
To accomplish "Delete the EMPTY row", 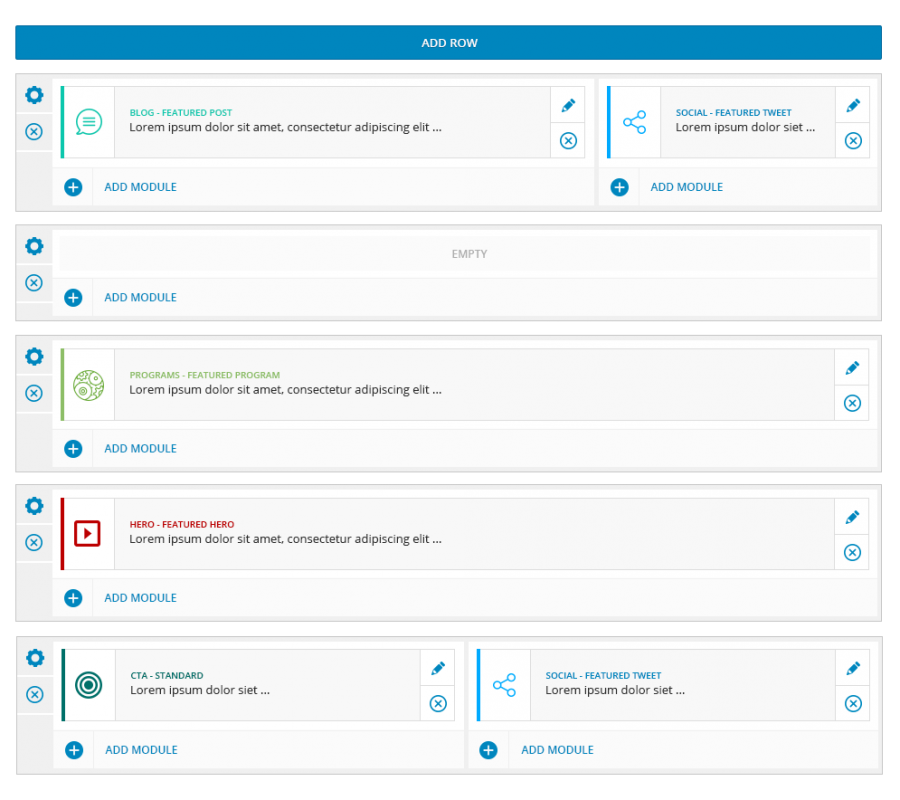I will point(34,282).
